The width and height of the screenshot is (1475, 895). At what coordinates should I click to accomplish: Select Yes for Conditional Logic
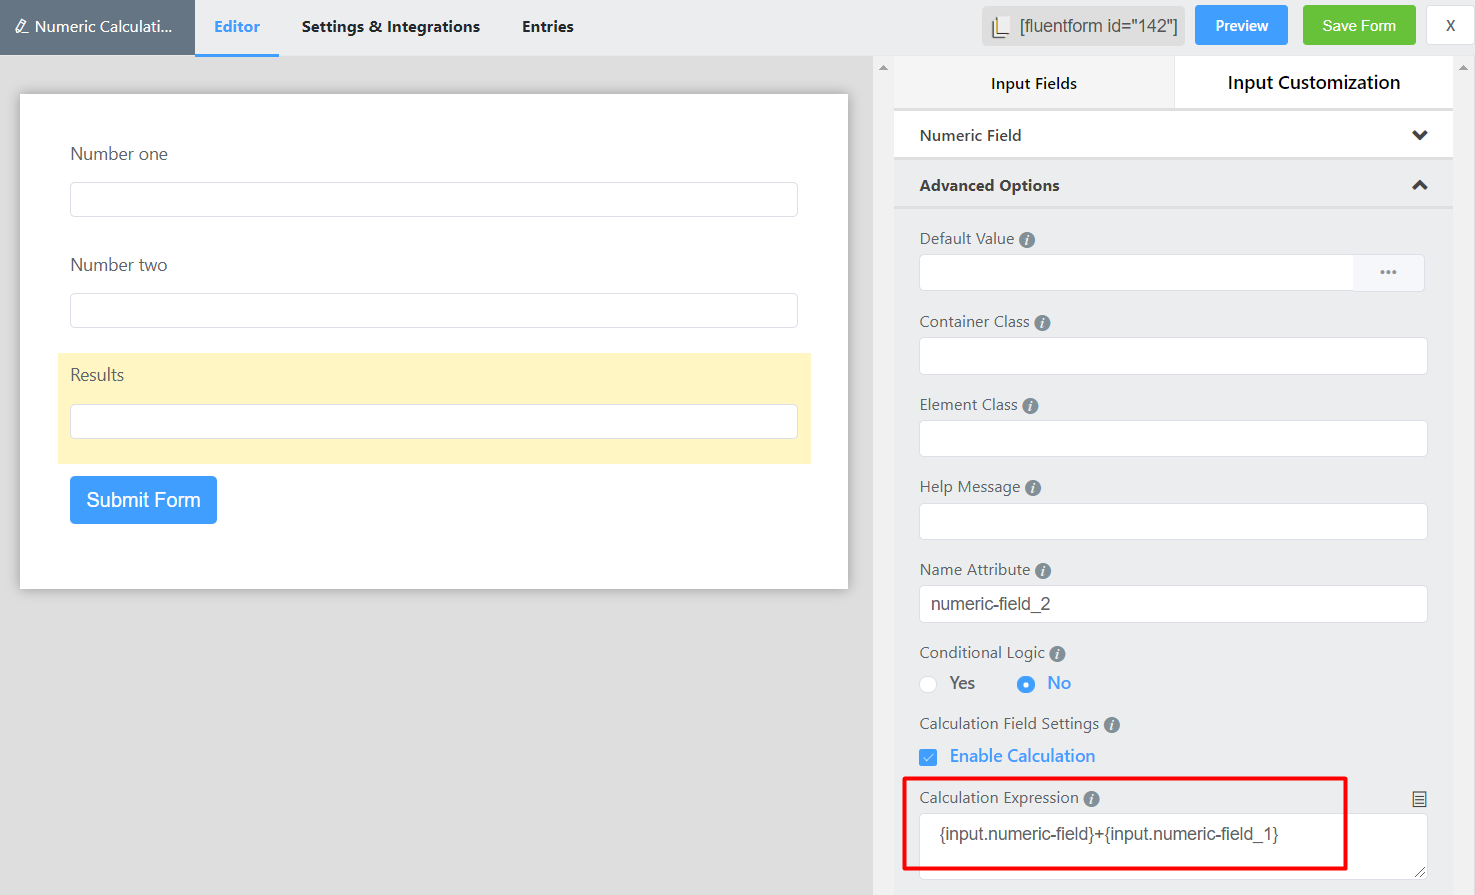pyautogui.click(x=929, y=684)
